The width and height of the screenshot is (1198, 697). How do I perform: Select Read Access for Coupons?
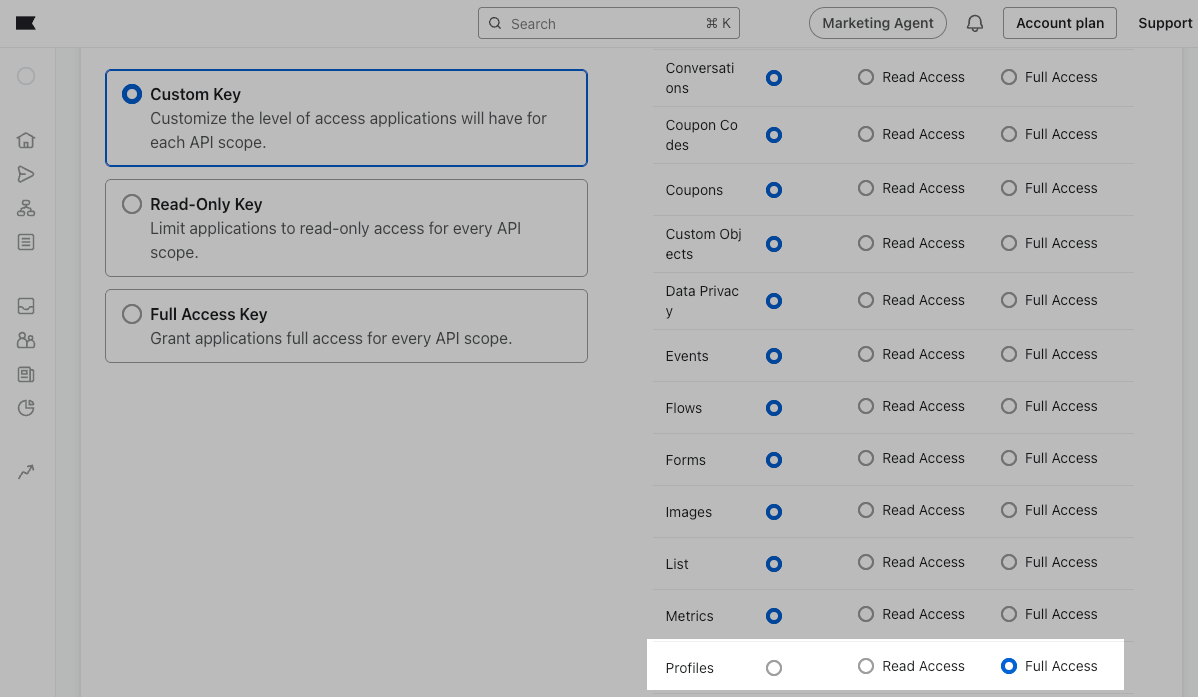[866, 188]
